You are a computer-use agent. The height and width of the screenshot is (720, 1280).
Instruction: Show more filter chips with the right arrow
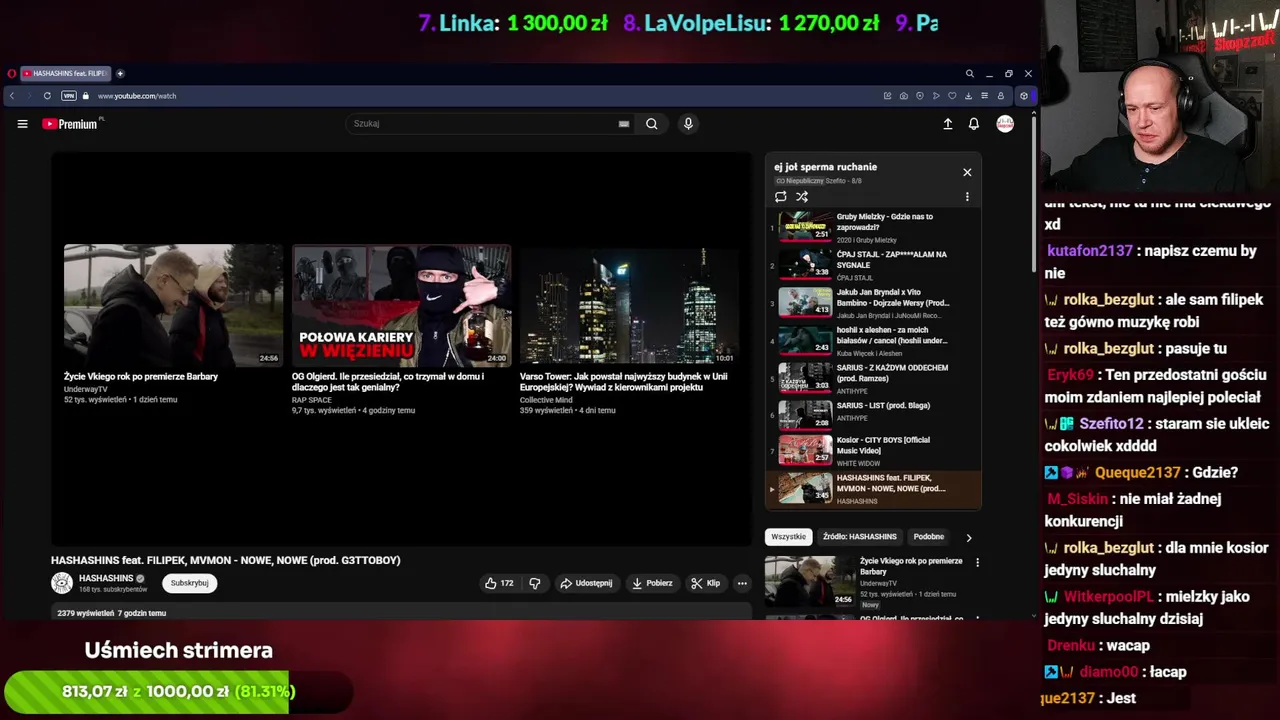coord(968,537)
